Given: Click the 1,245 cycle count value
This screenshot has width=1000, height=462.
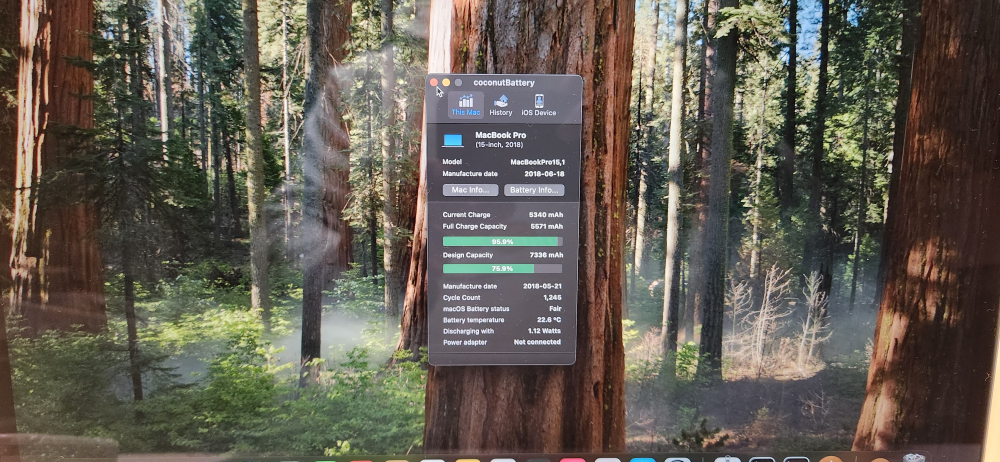Looking at the screenshot, I should coord(552,297).
